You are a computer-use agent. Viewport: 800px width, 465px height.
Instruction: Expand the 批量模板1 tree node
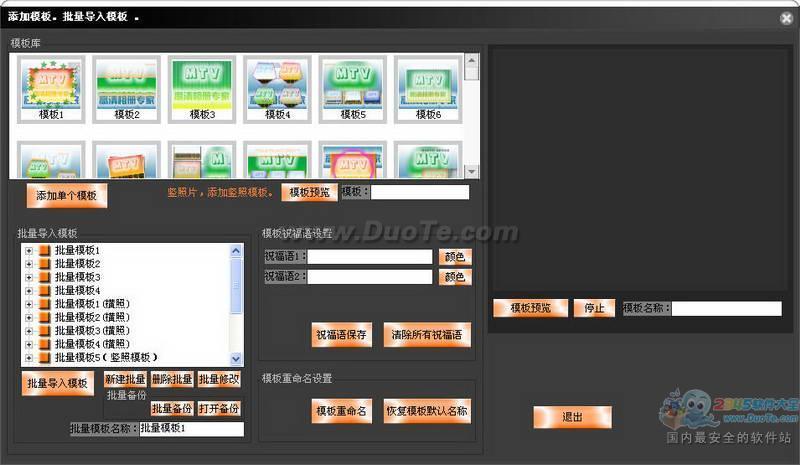point(29,251)
